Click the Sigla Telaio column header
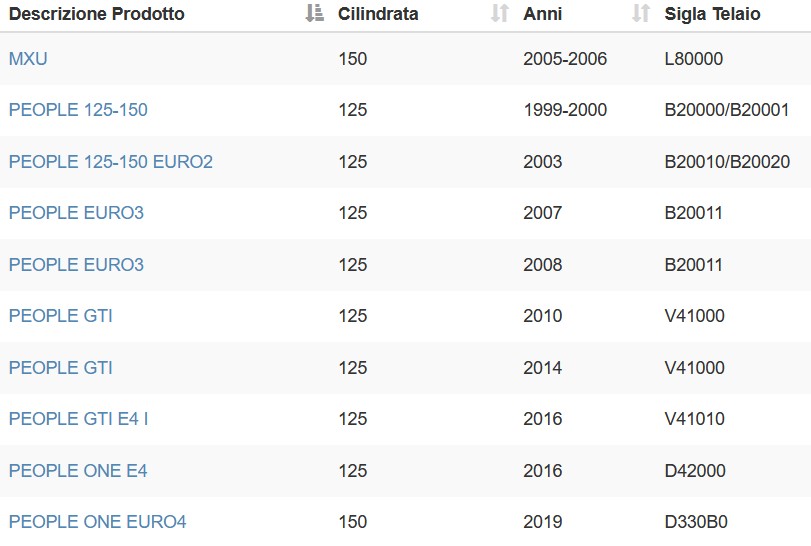The height and width of the screenshot is (546, 811). [x=712, y=14]
